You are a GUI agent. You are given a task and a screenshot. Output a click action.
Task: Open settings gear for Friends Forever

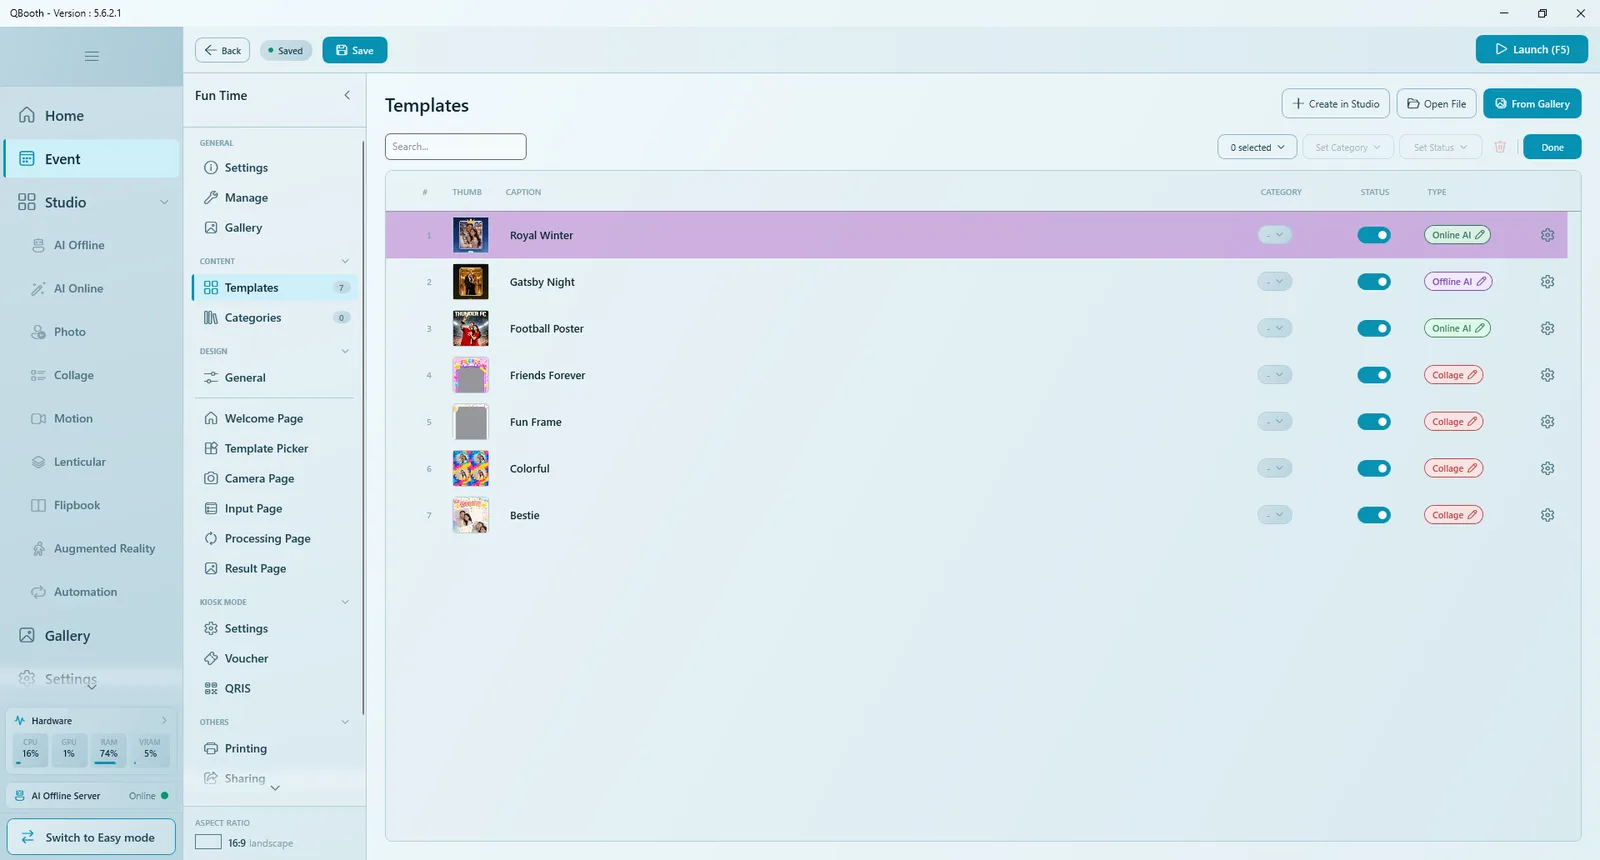pyautogui.click(x=1547, y=375)
